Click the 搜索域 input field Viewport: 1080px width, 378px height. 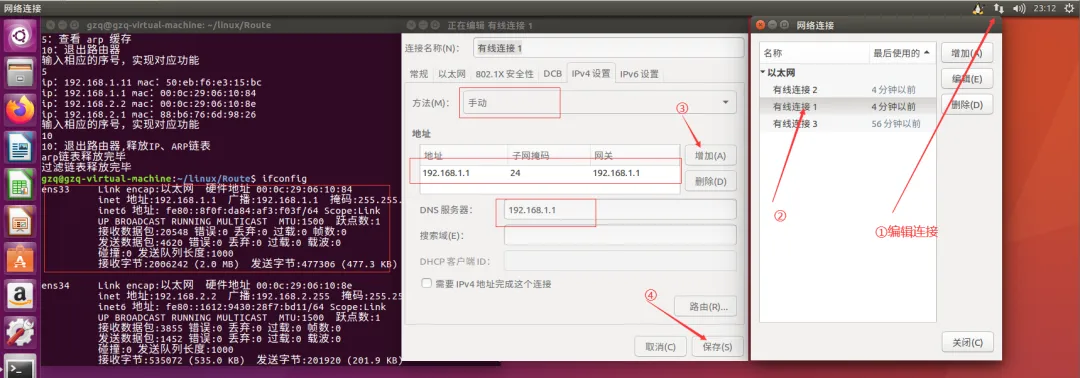(621, 235)
